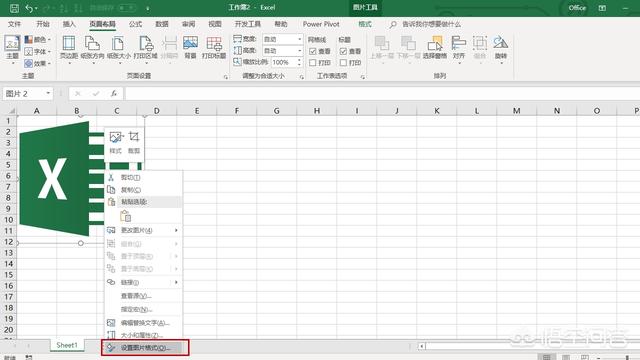Screen dimensions: 640x360
Task: Open the theme Colors (颜色) dropdown
Action: [x=38, y=39]
